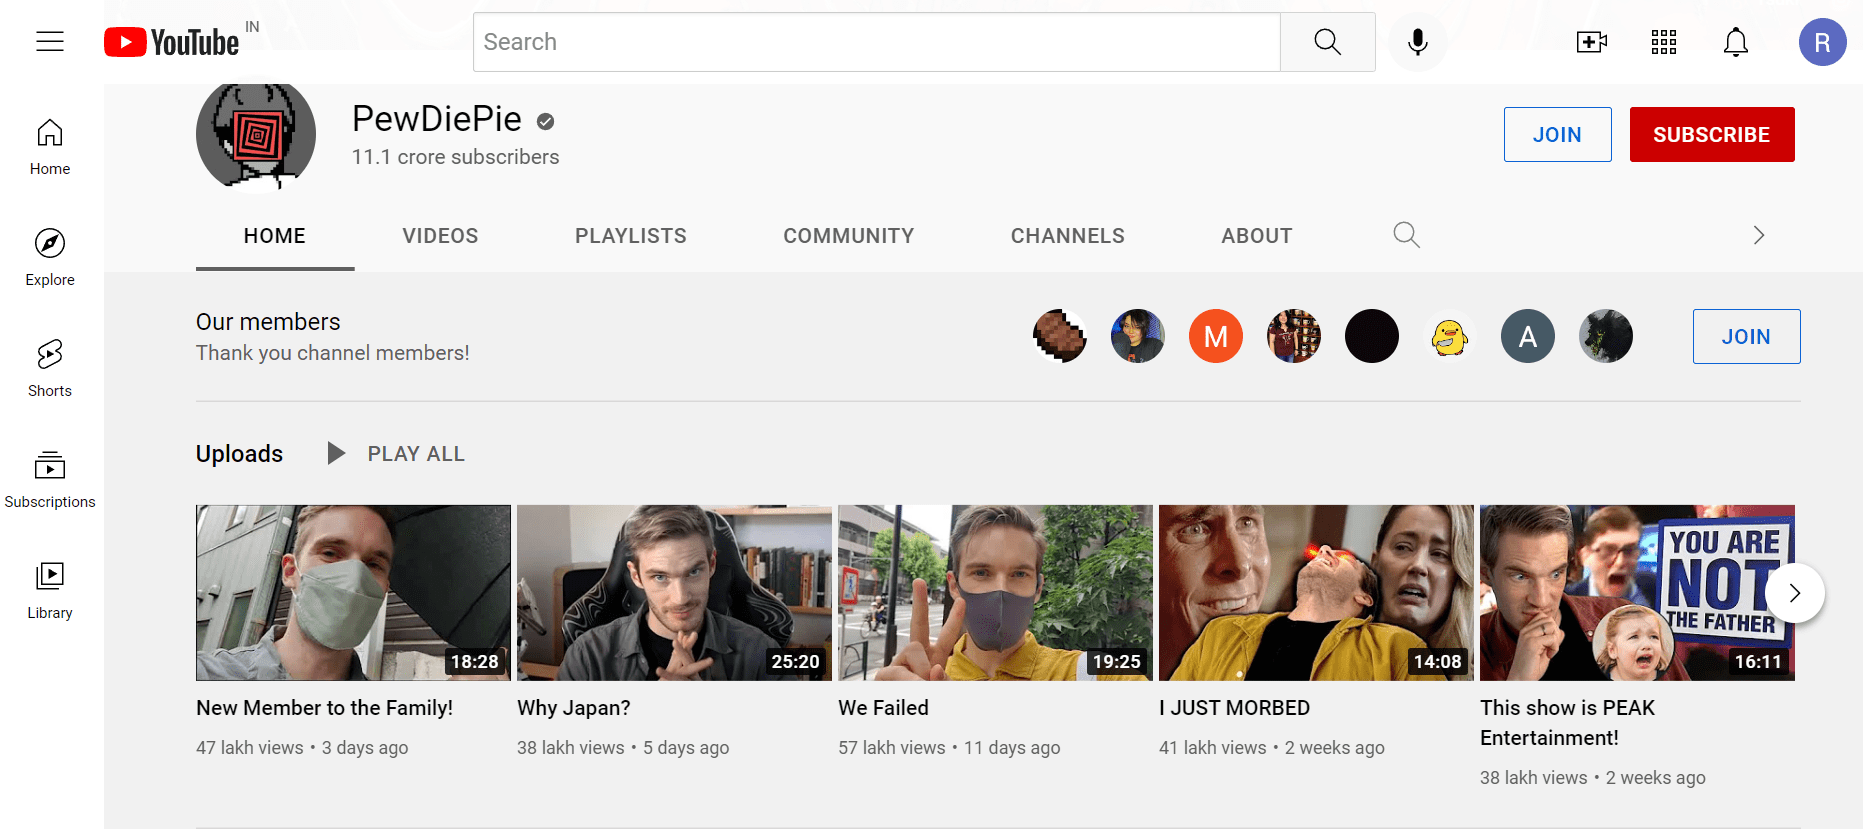Click '11.1 crore subscribers' text

(455, 157)
